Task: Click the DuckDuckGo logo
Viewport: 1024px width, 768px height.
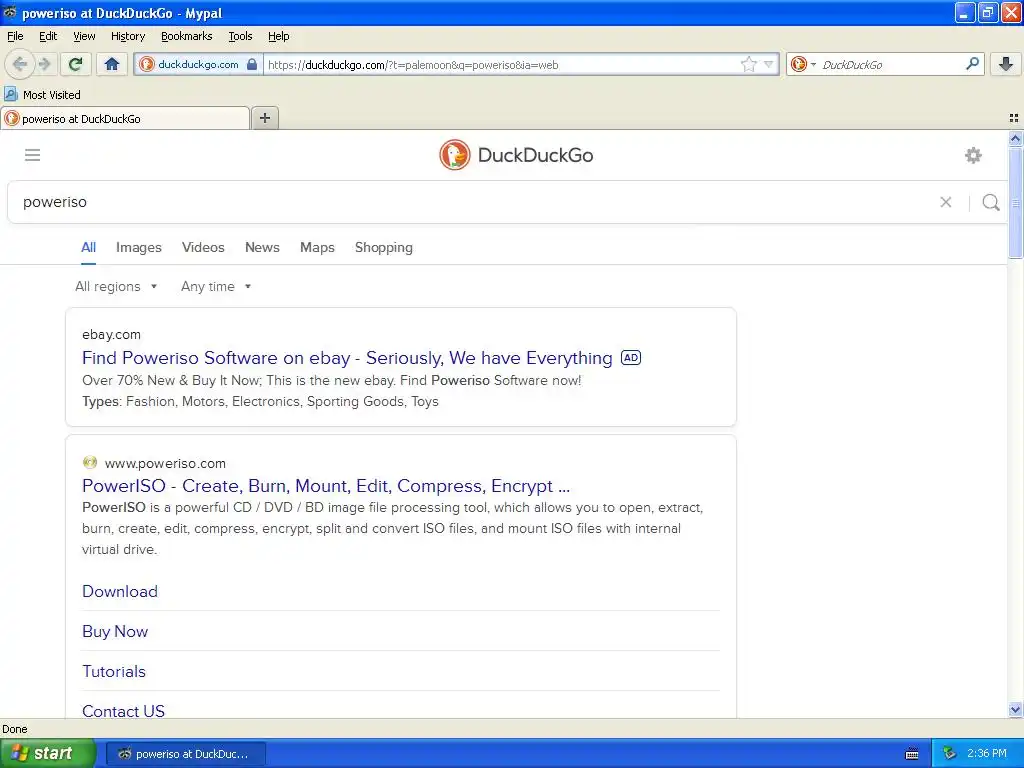Action: coord(516,155)
